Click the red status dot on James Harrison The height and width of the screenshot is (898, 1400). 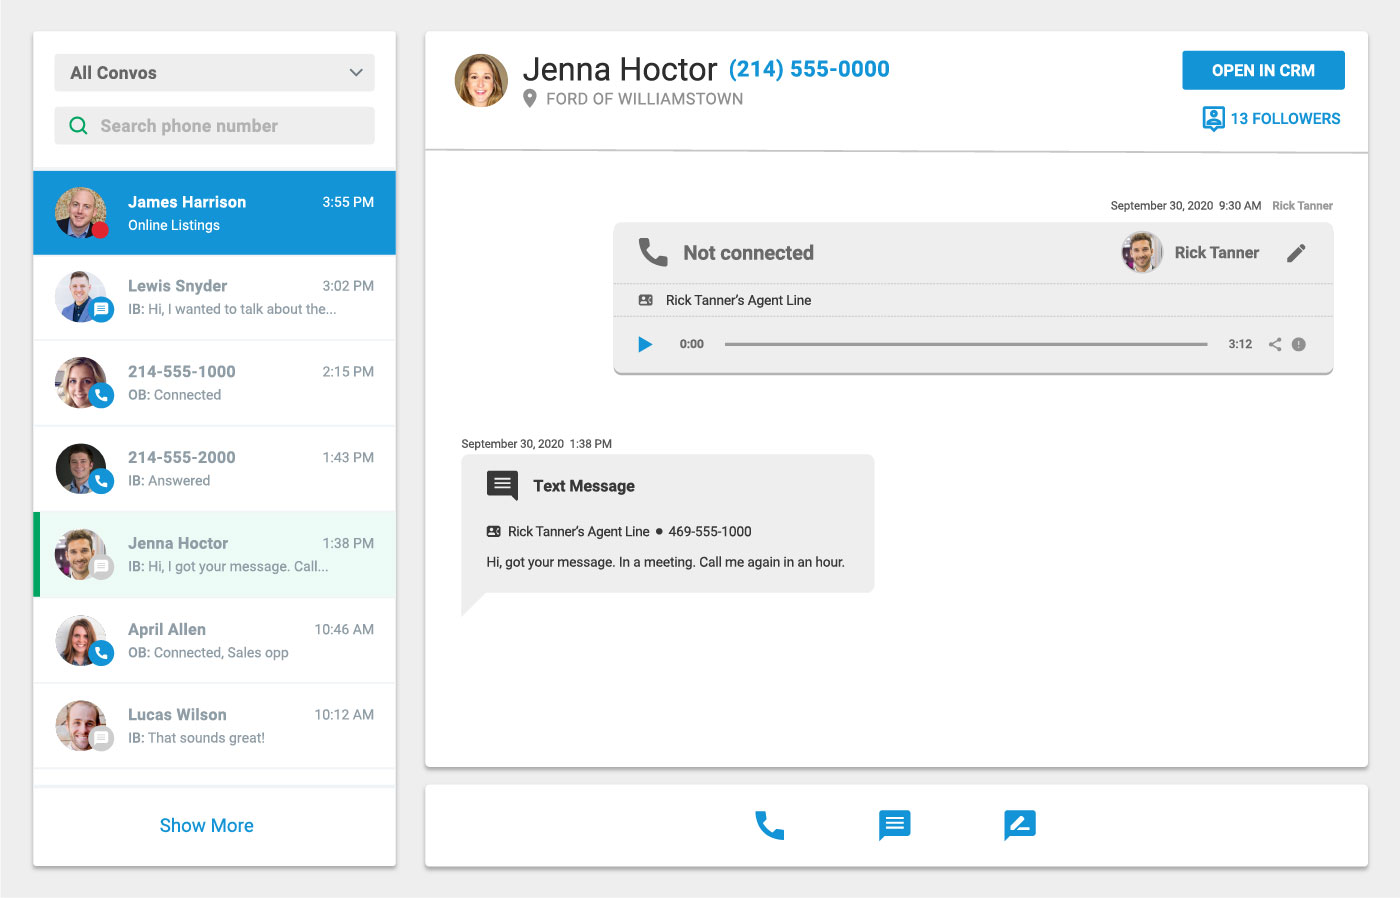tap(100, 230)
